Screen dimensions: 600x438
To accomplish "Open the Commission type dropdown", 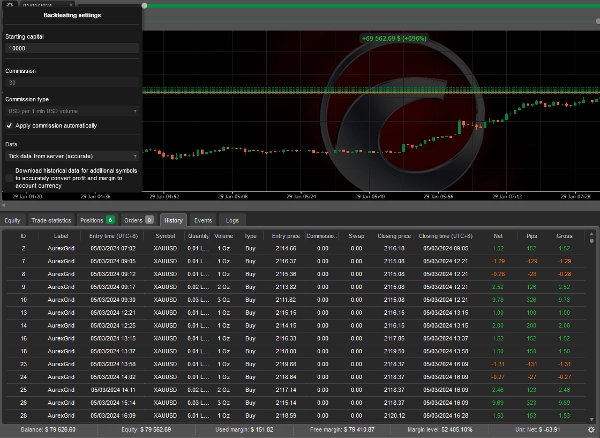I will 72,111.
